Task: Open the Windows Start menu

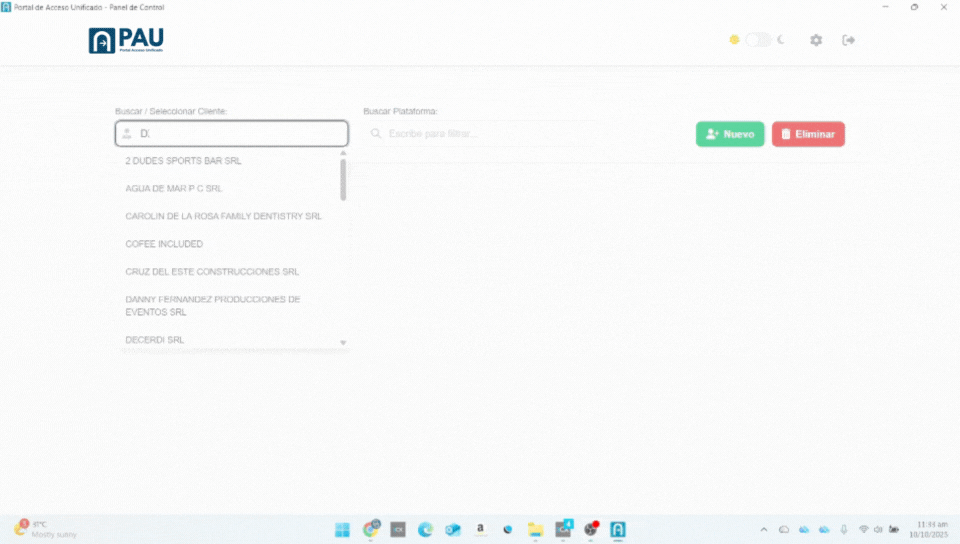Action: (342, 529)
